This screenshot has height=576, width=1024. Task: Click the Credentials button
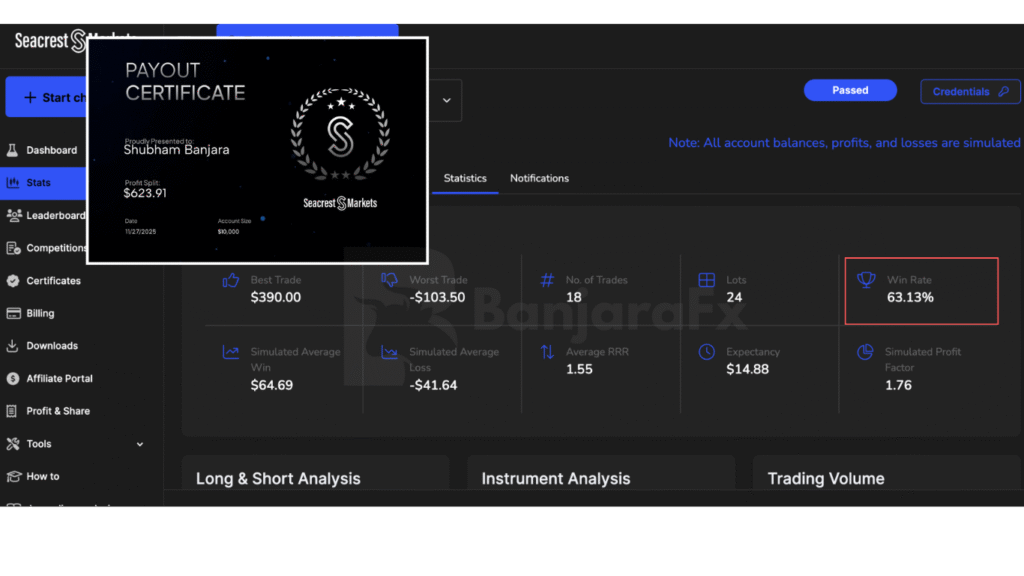tap(969, 91)
